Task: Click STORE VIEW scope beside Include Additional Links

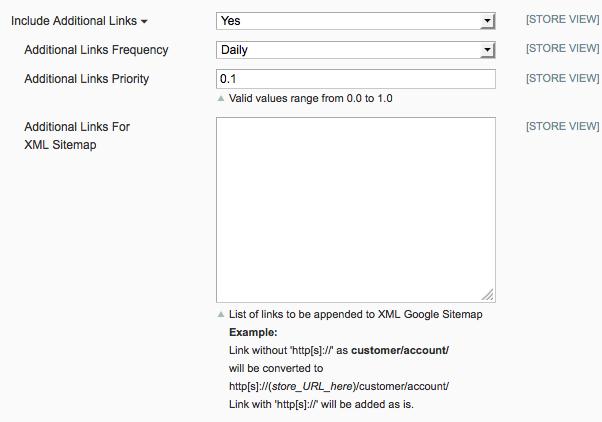Action: point(562,19)
